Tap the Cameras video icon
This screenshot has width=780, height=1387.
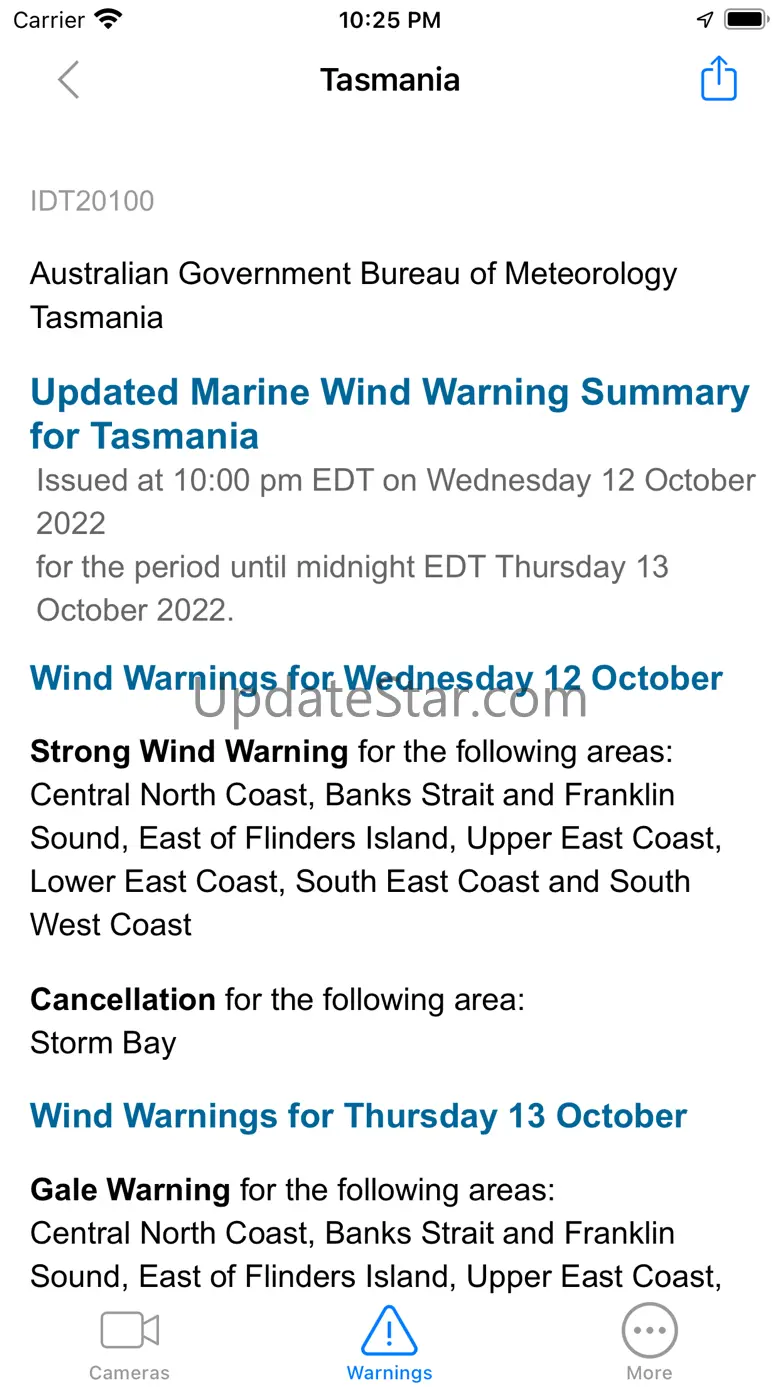click(x=129, y=1331)
